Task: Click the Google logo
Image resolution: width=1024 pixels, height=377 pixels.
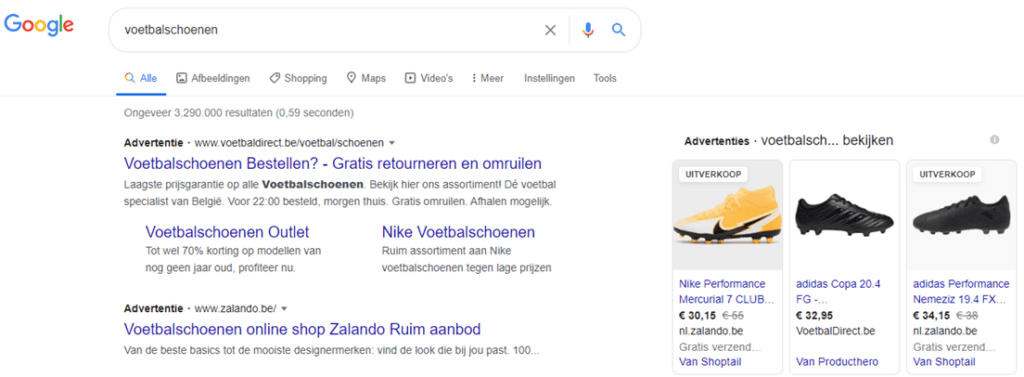Action: tap(39, 25)
